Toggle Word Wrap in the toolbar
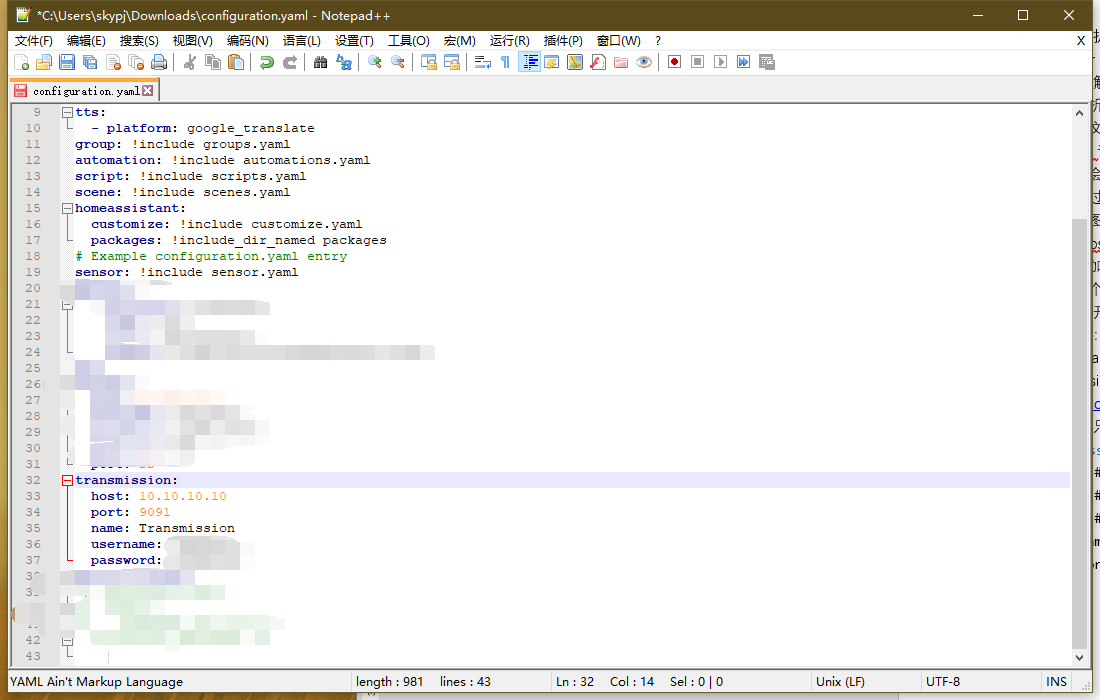Image resolution: width=1100 pixels, height=700 pixels. [x=482, y=62]
